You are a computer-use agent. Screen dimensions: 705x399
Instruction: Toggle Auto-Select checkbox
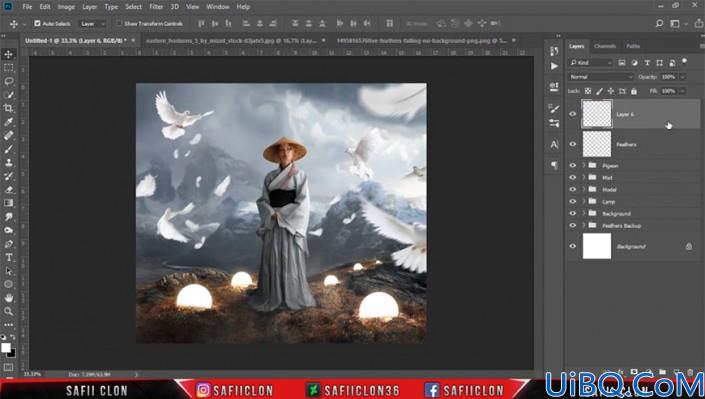pyautogui.click(x=37, y=23)
